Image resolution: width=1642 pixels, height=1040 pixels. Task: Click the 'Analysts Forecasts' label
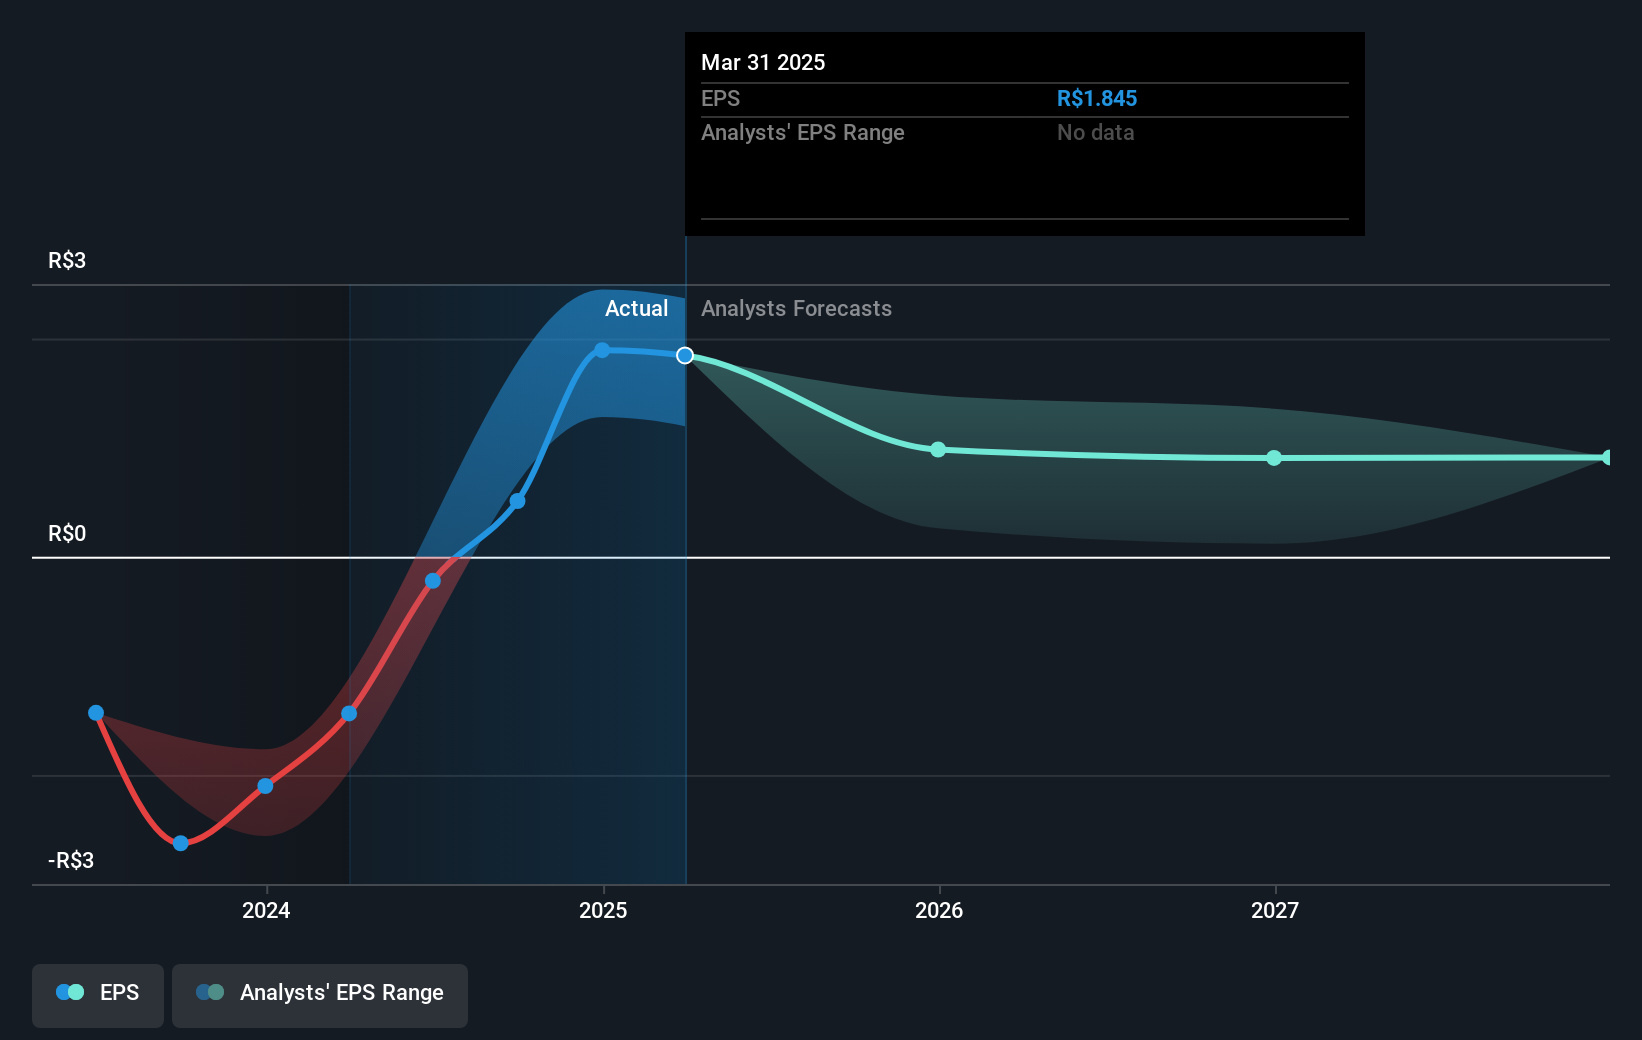[796, 308]
